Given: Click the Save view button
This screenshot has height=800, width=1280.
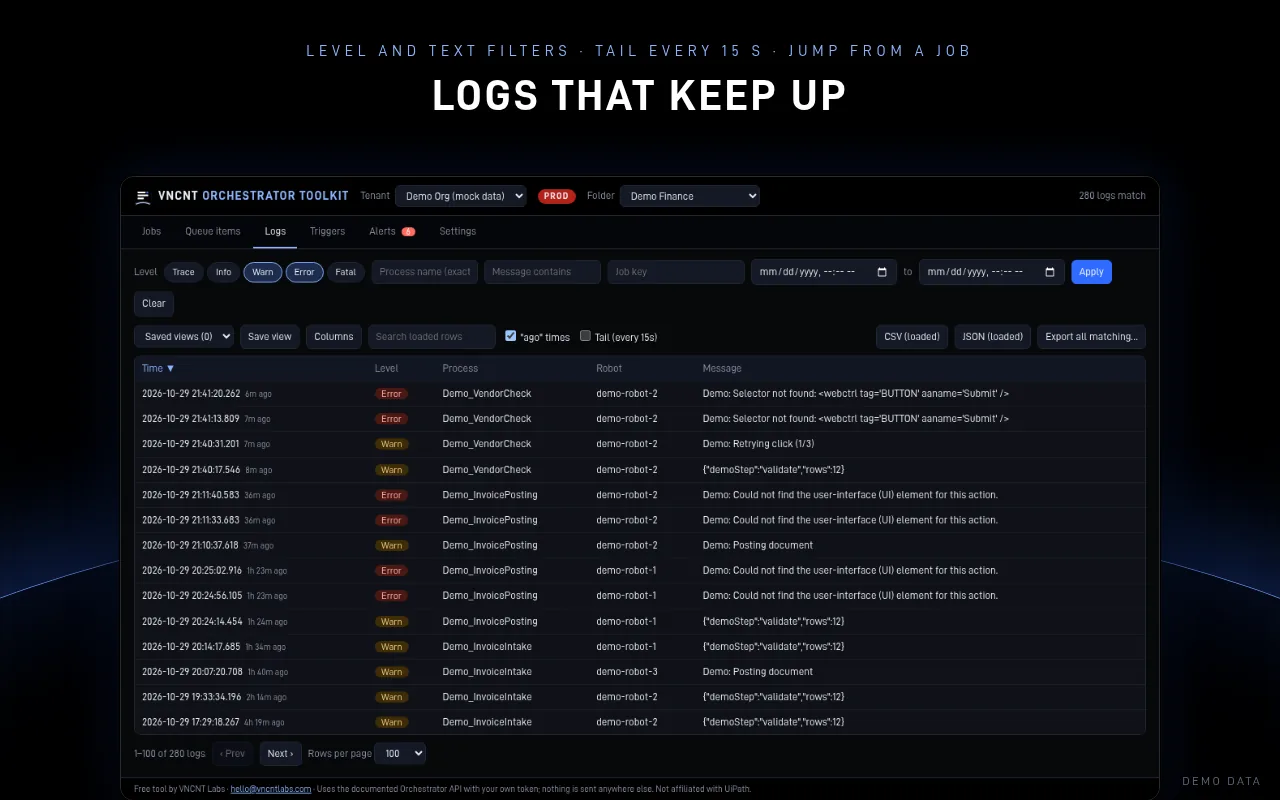Looking at the screenshot, I should [270, 336].
